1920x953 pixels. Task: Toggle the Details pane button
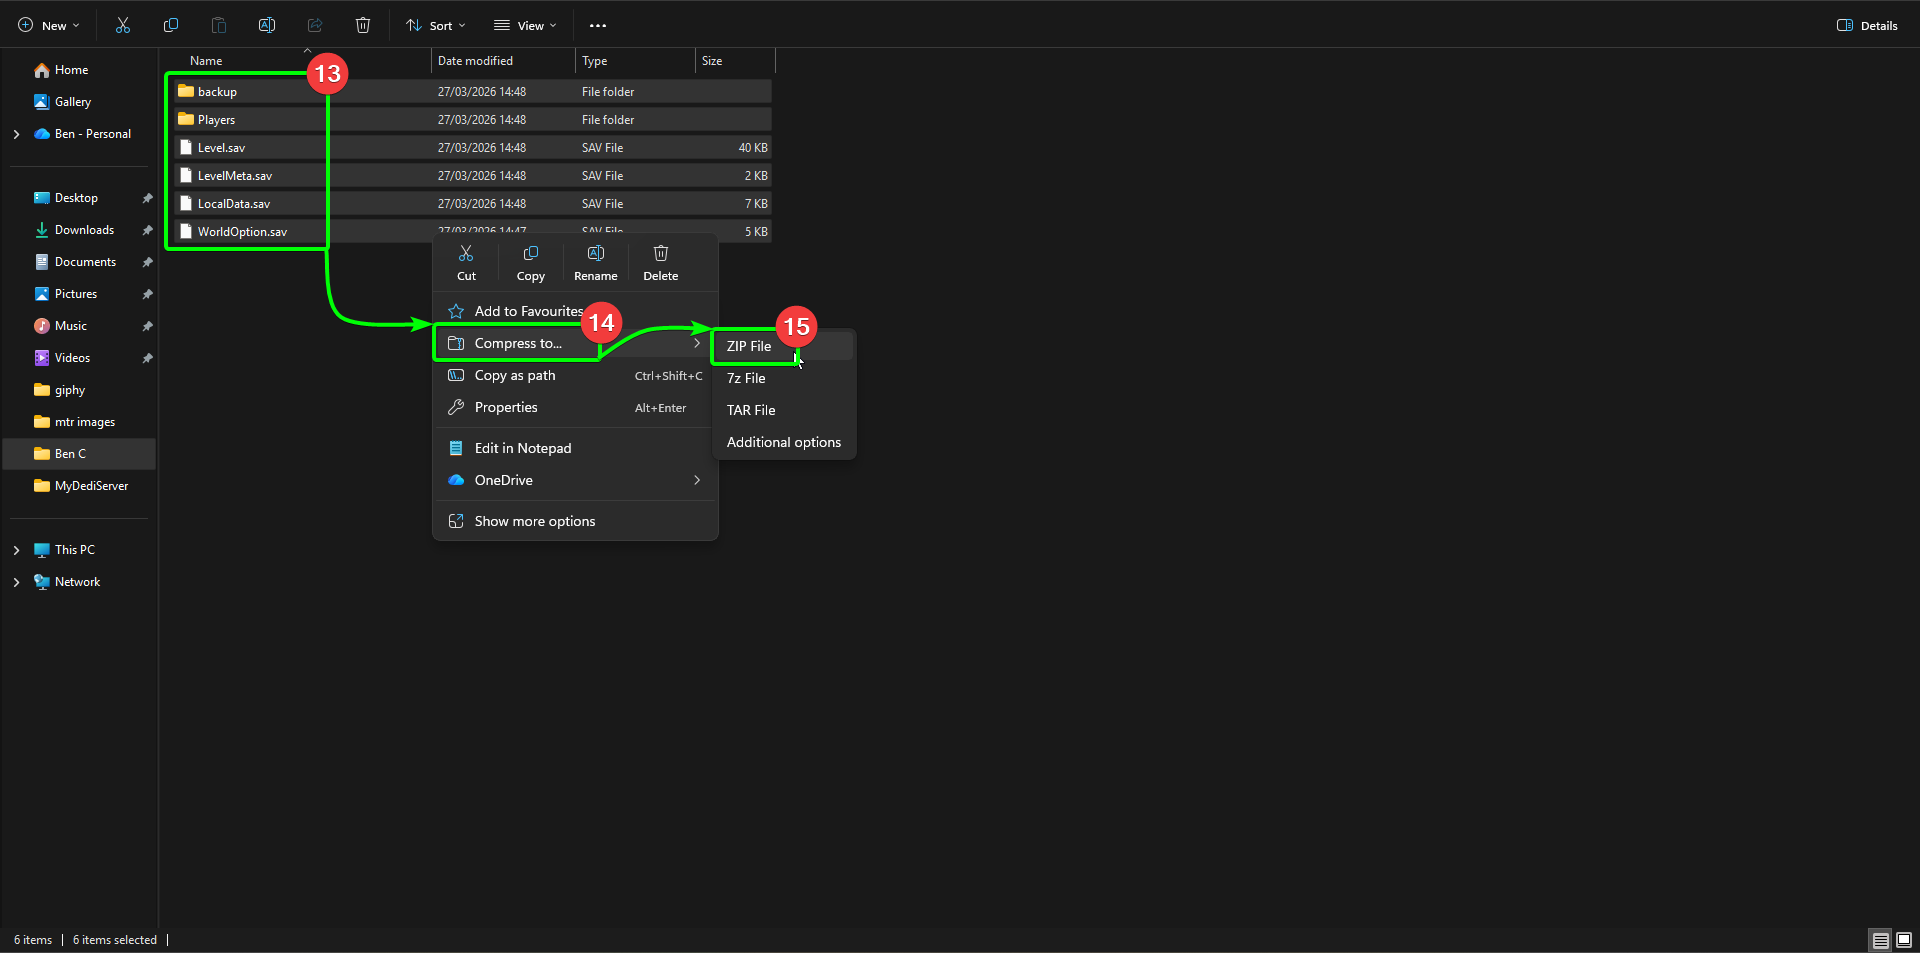1867,25
